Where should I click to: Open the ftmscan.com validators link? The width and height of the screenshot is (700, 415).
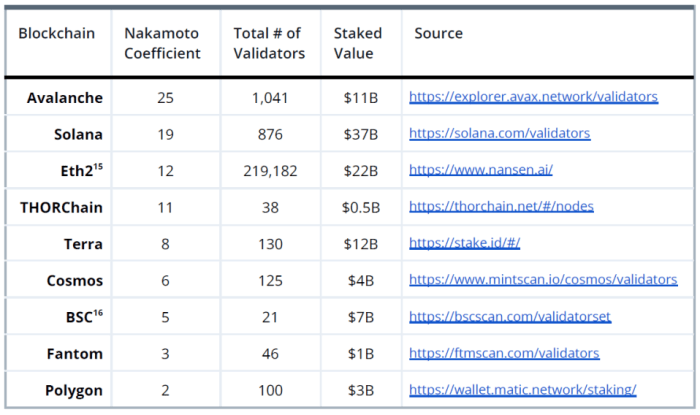coord(504,353)
